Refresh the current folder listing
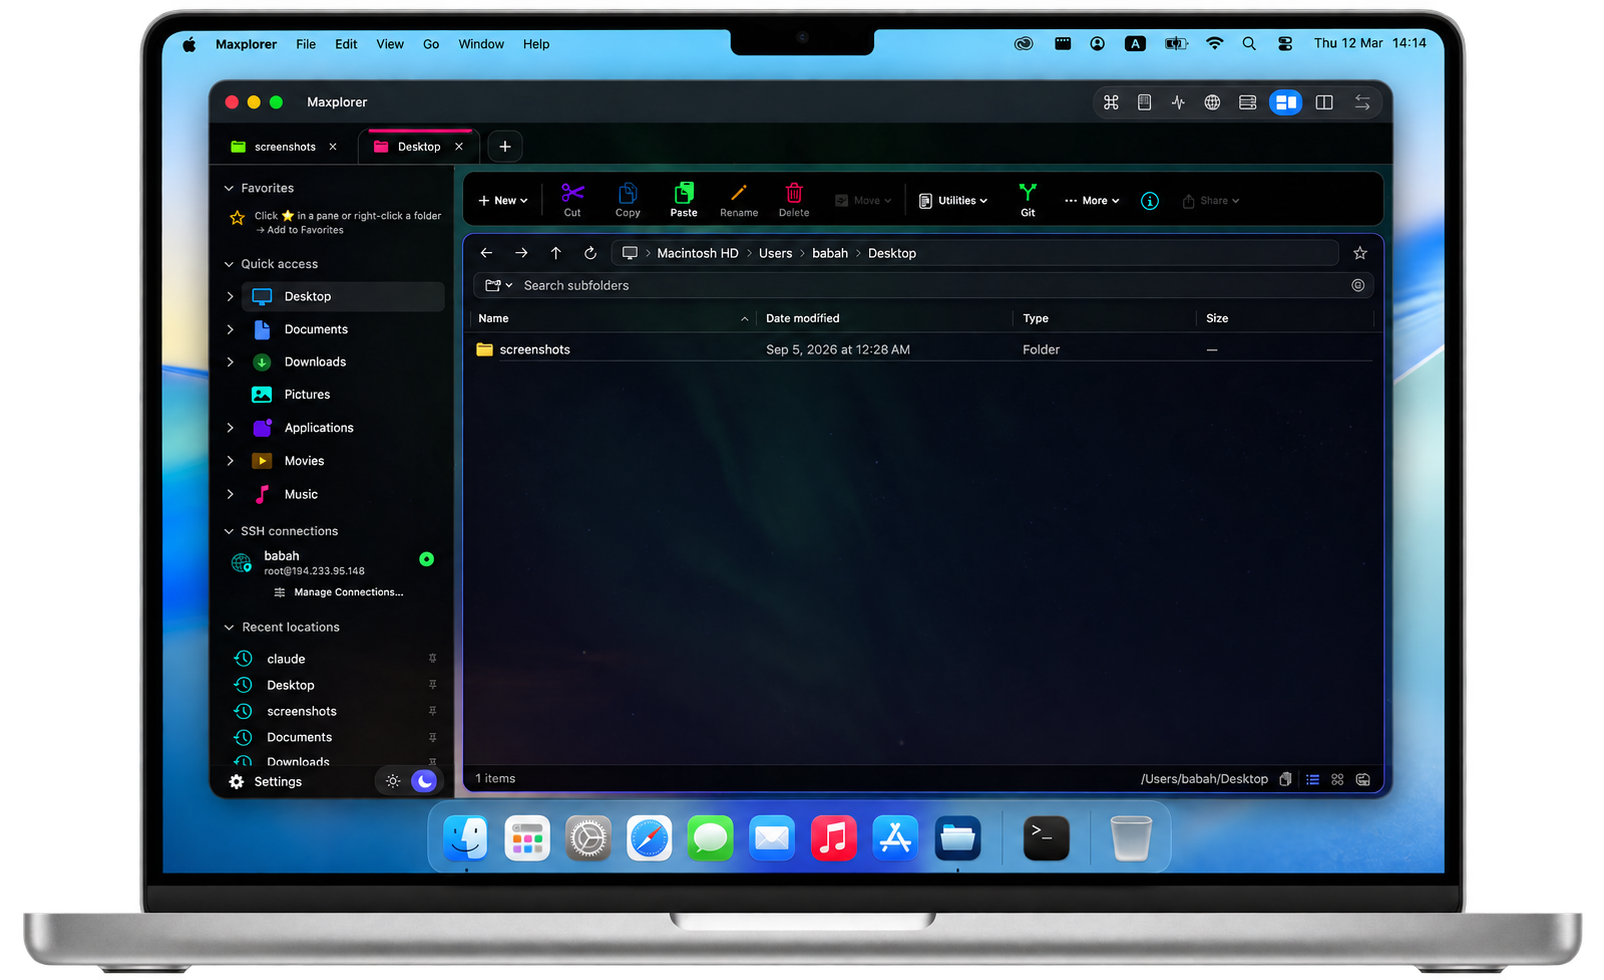 tap(590, 253)
